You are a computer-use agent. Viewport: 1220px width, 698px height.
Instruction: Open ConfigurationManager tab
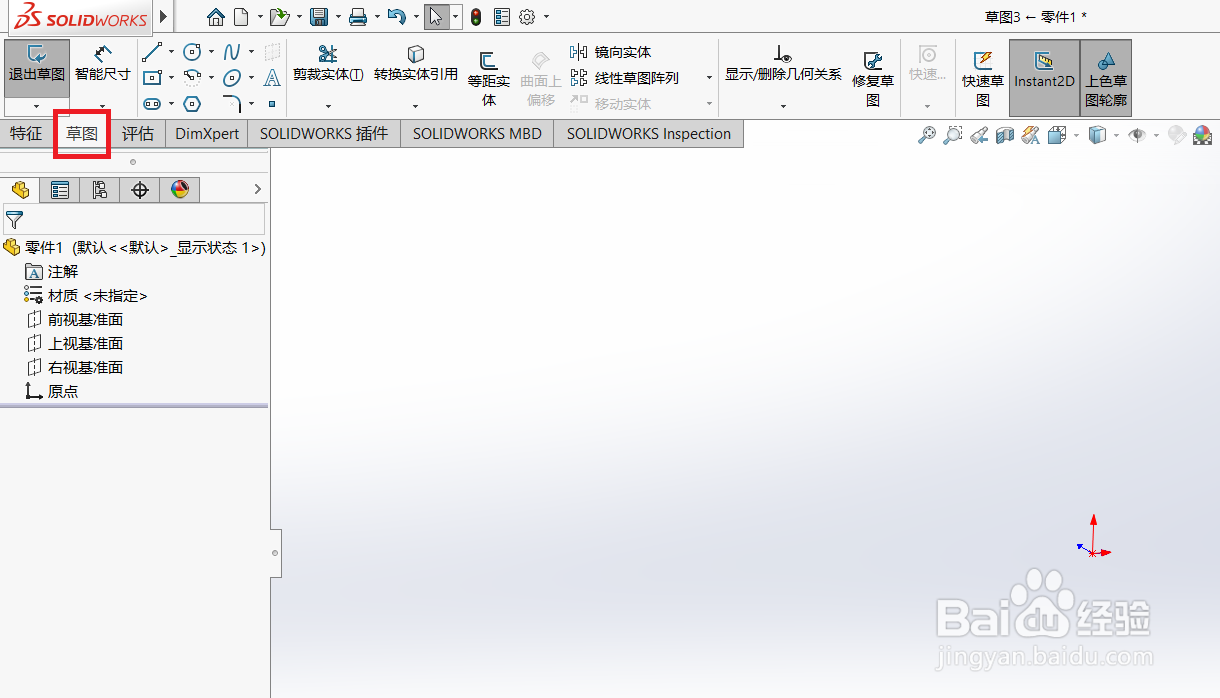click(x=100, y=190)
